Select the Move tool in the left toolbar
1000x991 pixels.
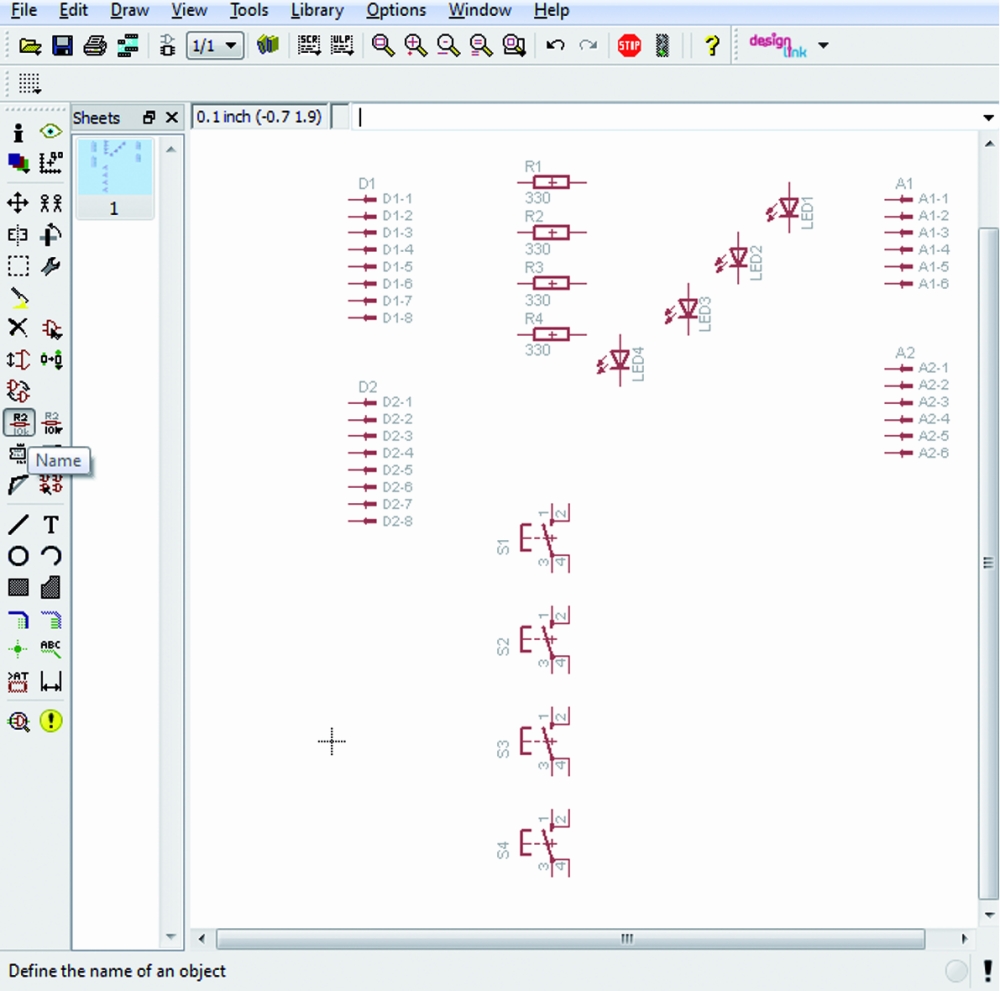18,203
